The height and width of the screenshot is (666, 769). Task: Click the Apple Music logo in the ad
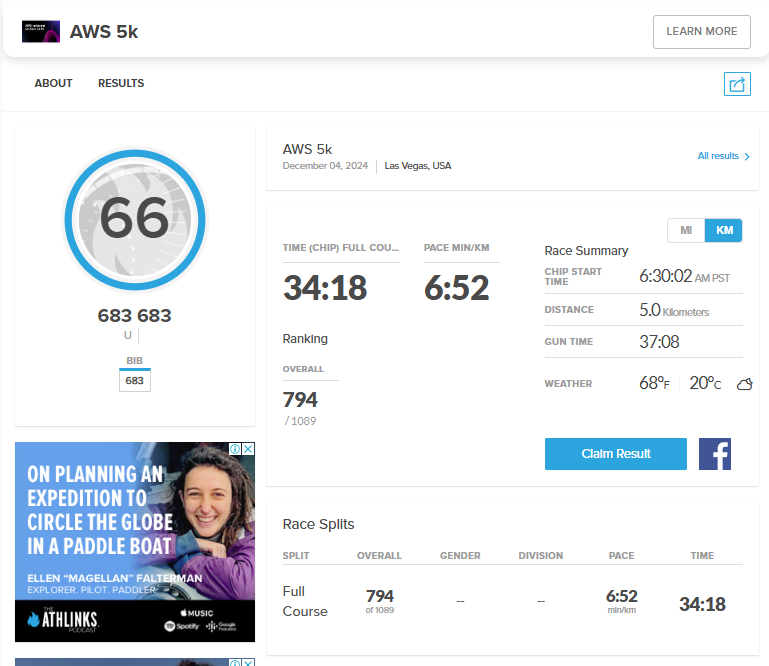pos(197,613)
